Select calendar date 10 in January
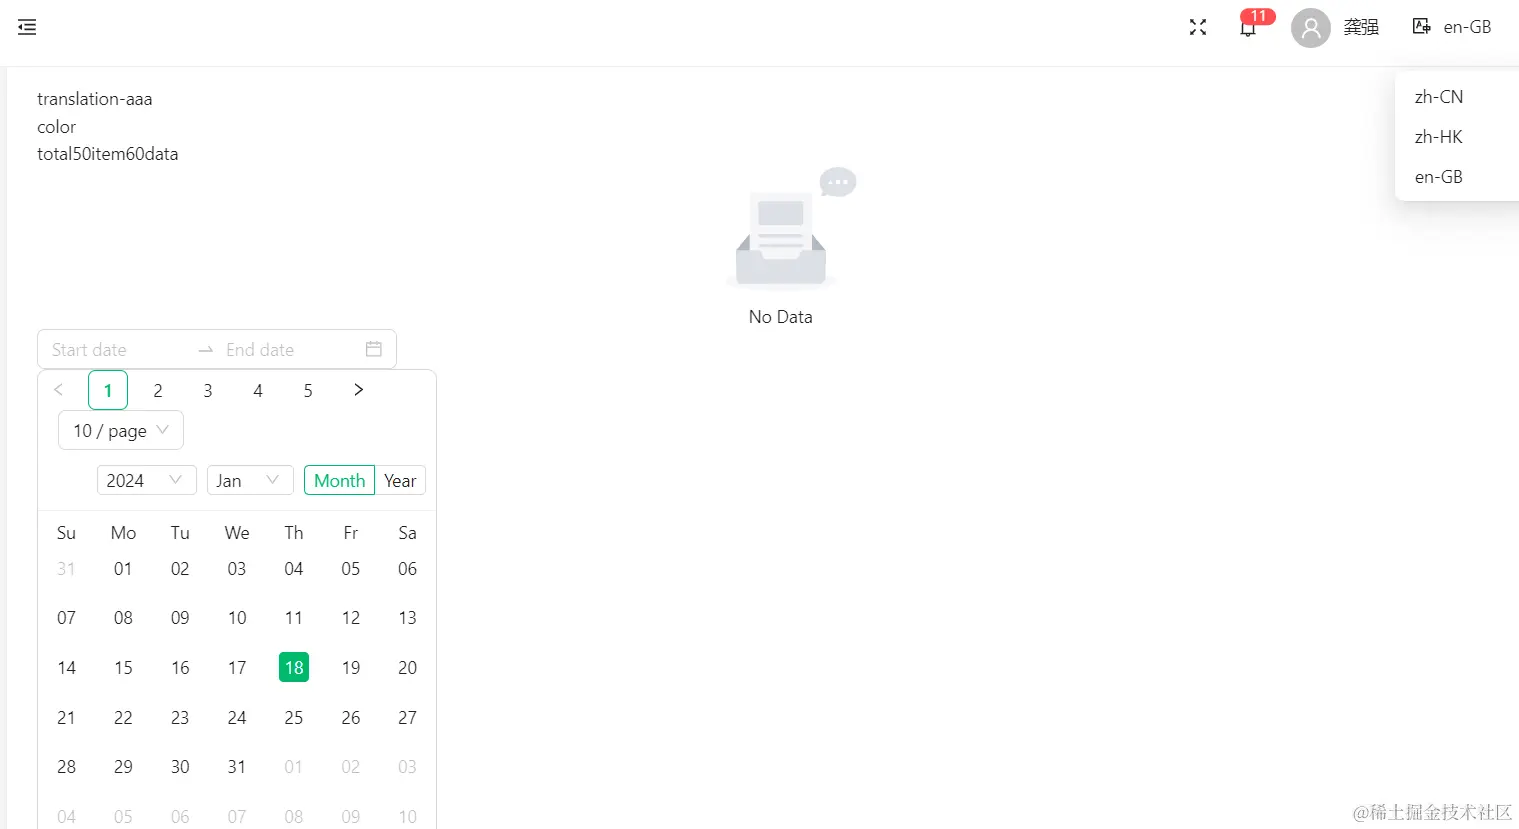The image size is (1519, 829). click(237, 617)
